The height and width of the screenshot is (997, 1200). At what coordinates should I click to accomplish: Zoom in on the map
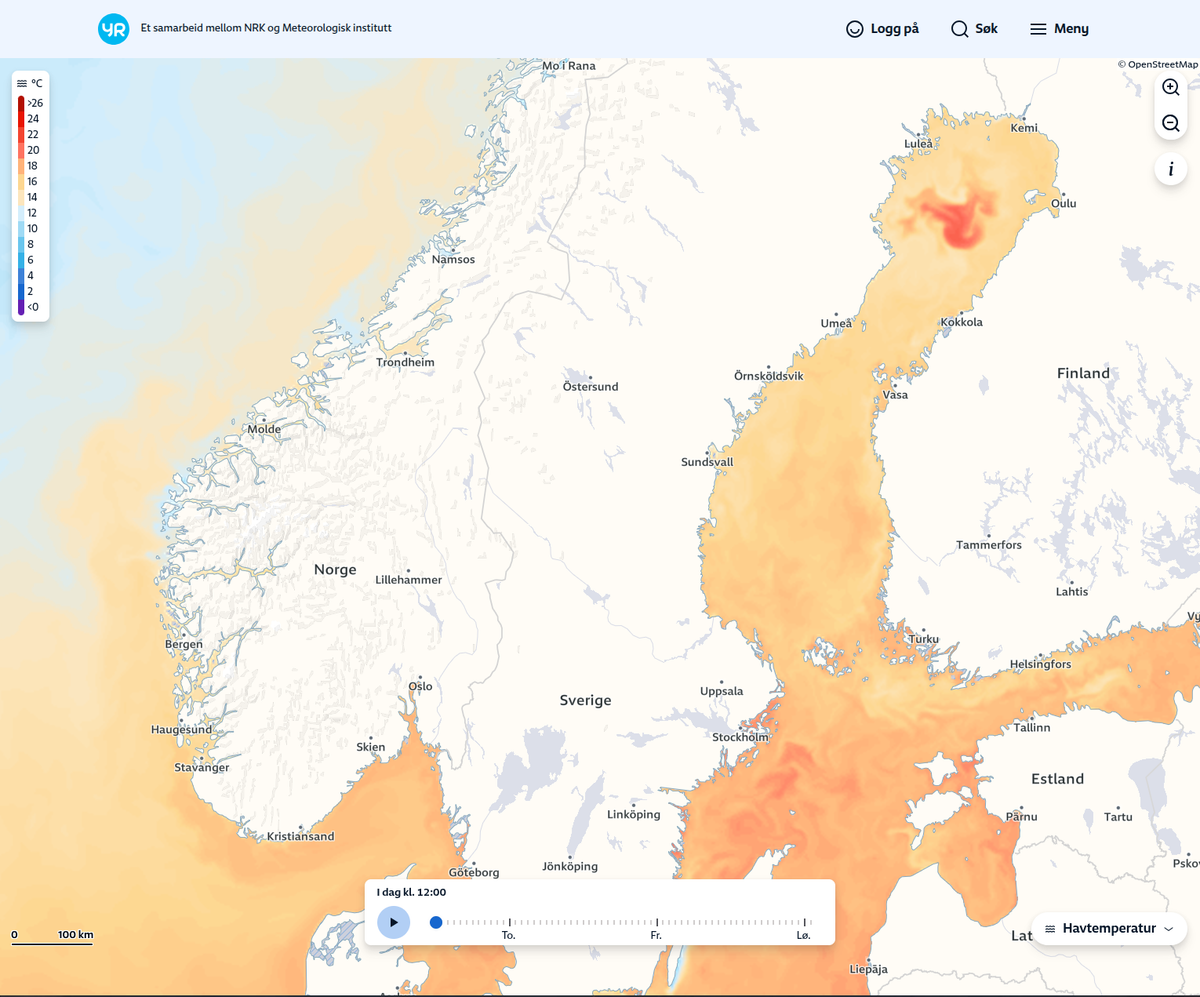[x=1171, y=87]
